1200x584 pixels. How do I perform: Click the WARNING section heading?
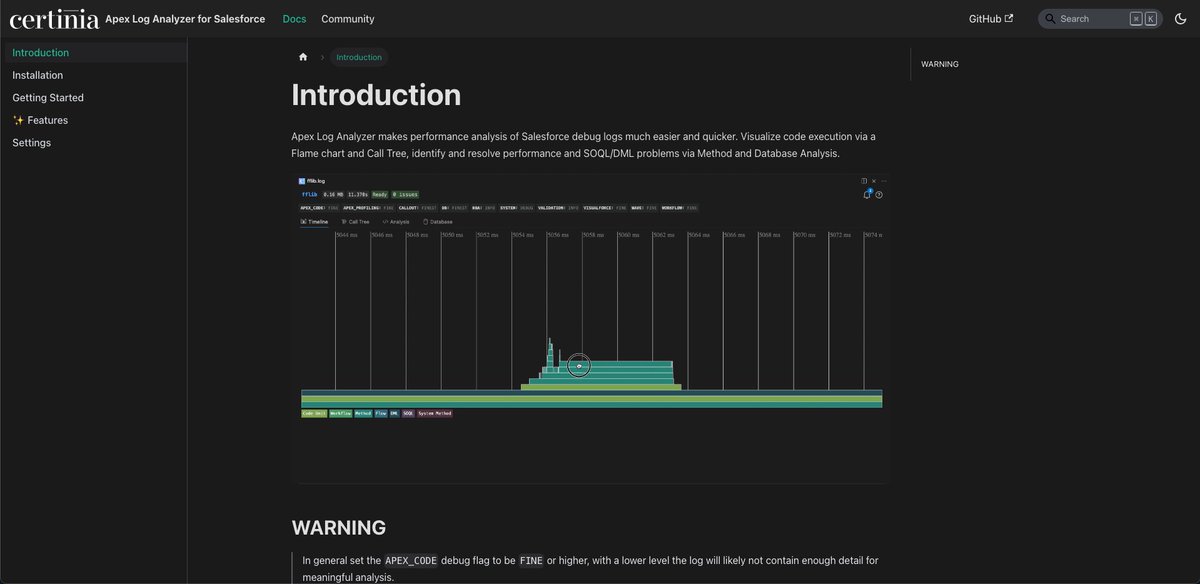(x=338, y=527)
